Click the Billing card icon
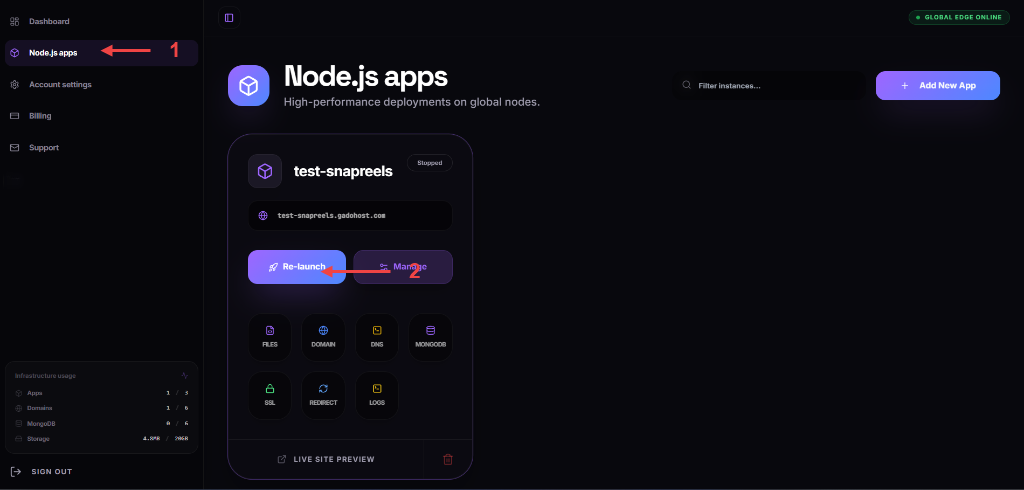This screenshot has height=490, width=1024. (x=14, y=116)
